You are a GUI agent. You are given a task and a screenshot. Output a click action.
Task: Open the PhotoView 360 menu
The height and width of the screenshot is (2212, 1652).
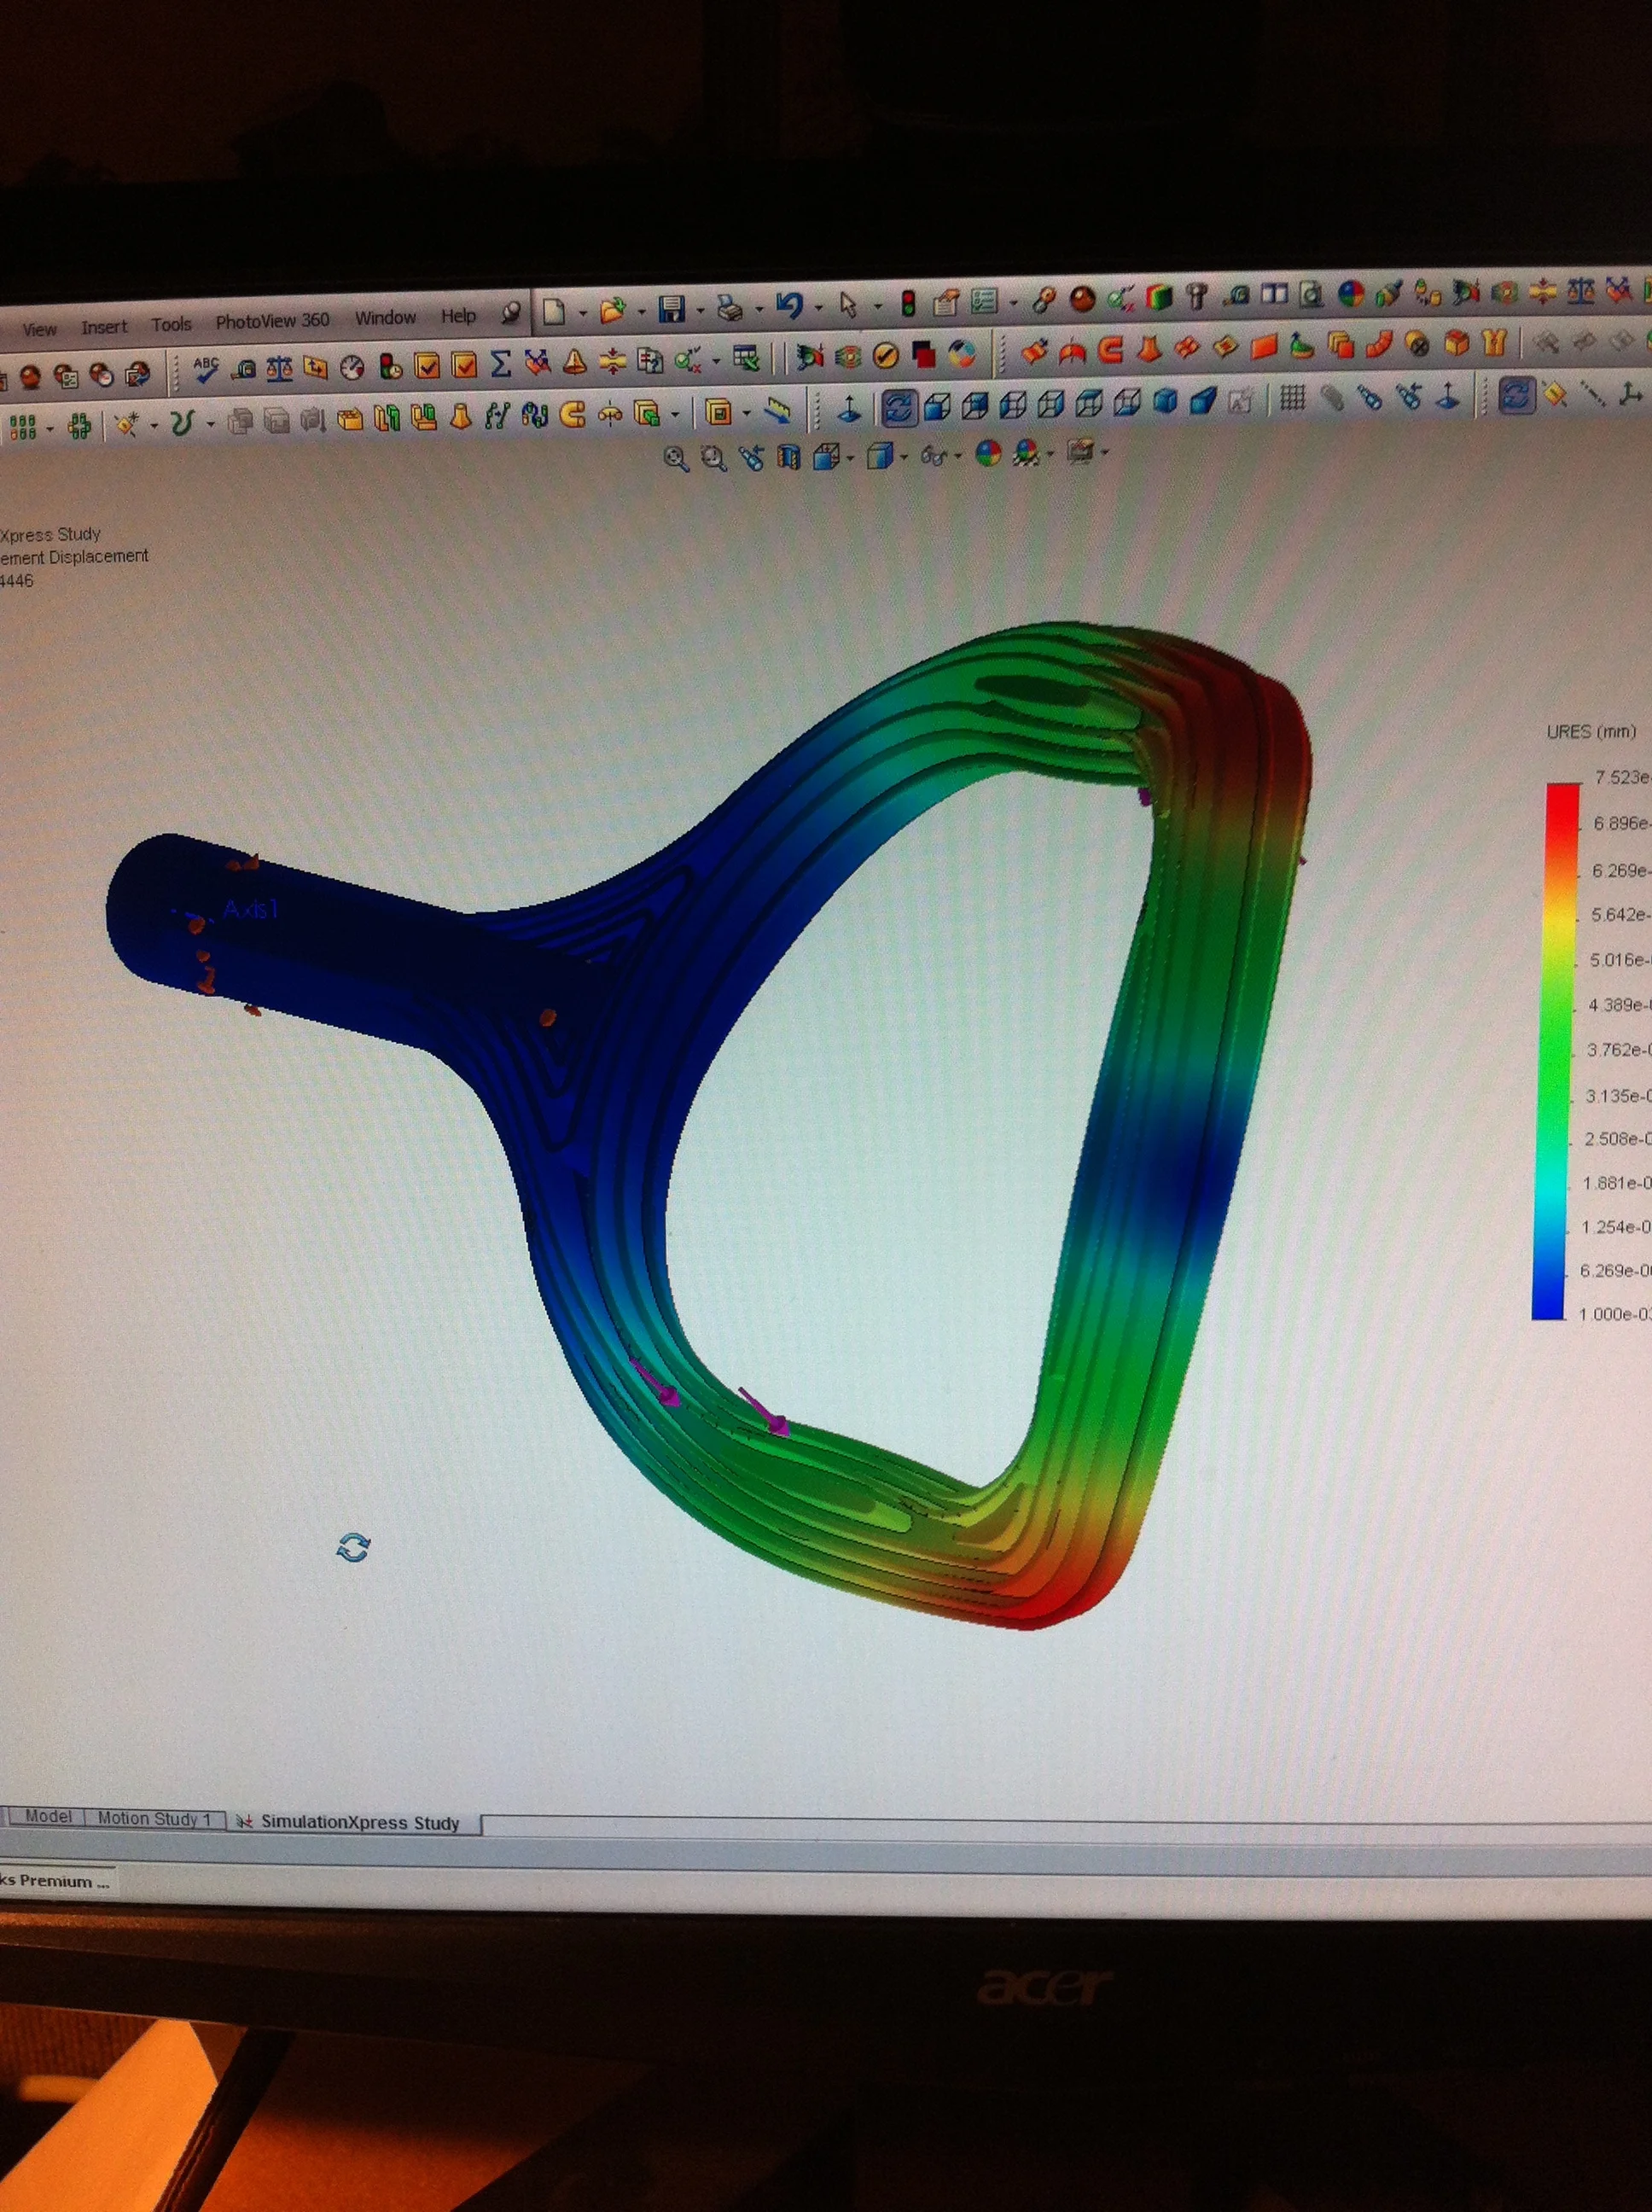pyautogui.click(x=272, y=321)
